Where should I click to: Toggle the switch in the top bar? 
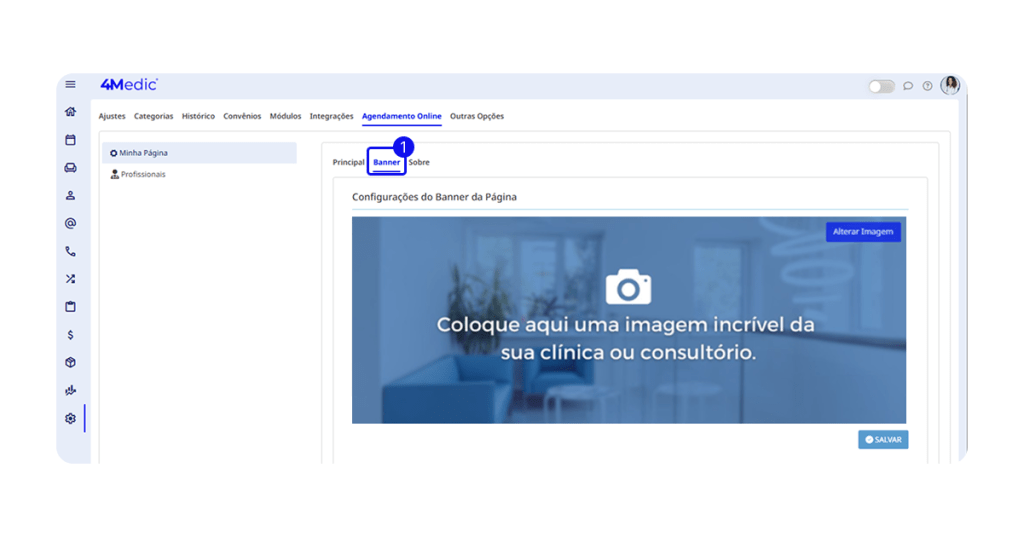tap(881, 86)
